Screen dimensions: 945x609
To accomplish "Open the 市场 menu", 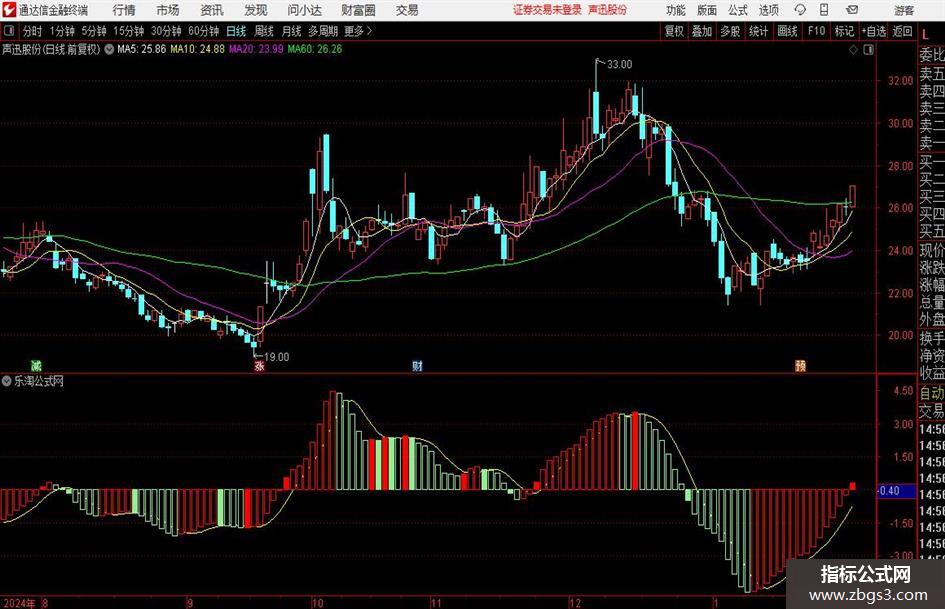I will (168, 10).
